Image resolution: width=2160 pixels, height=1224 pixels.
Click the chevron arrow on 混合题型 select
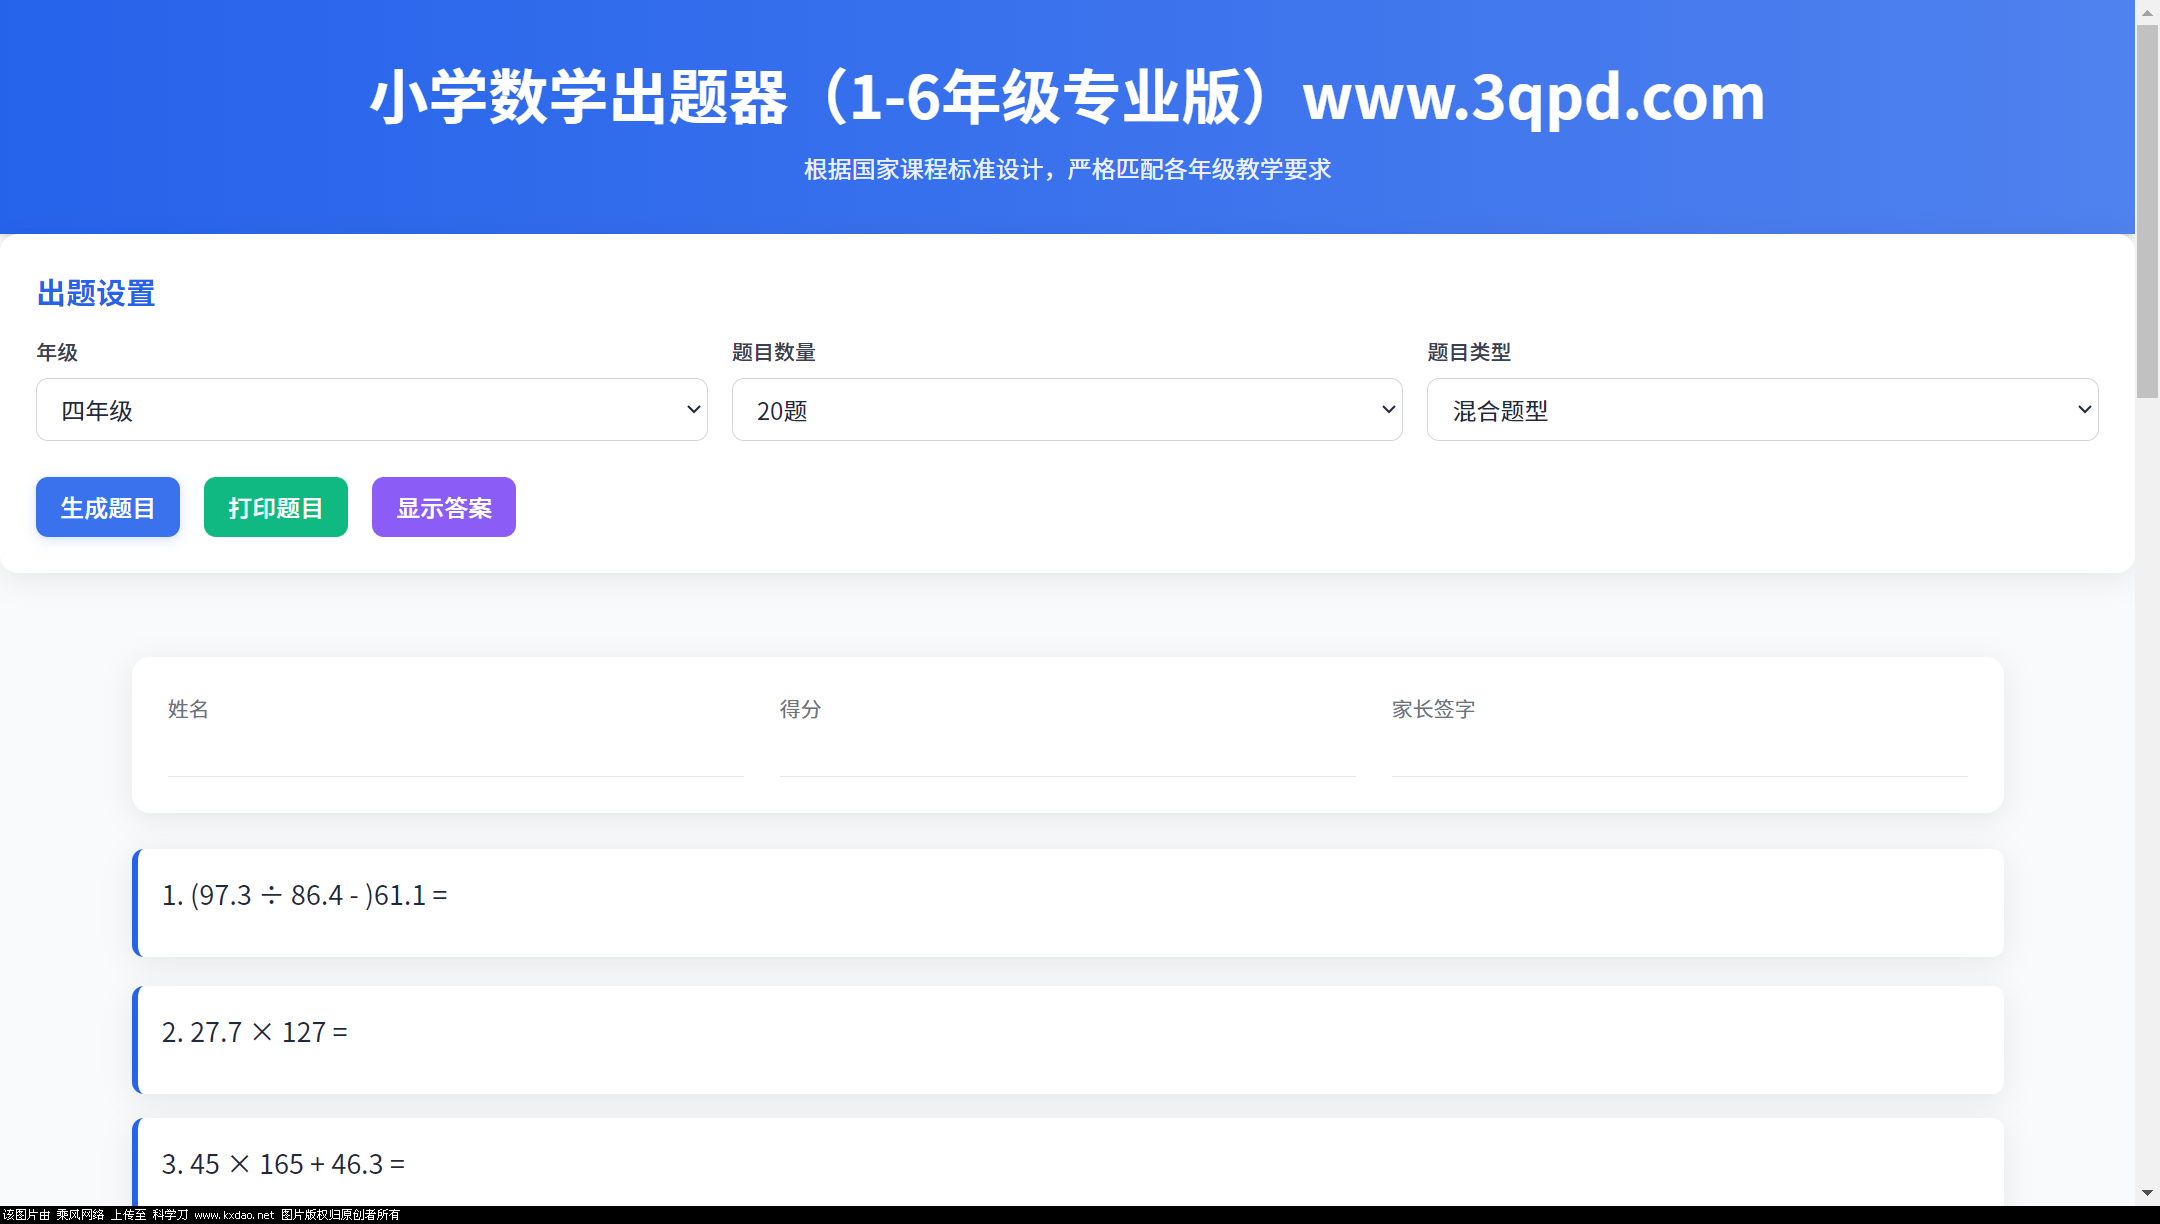point(2084,410)
